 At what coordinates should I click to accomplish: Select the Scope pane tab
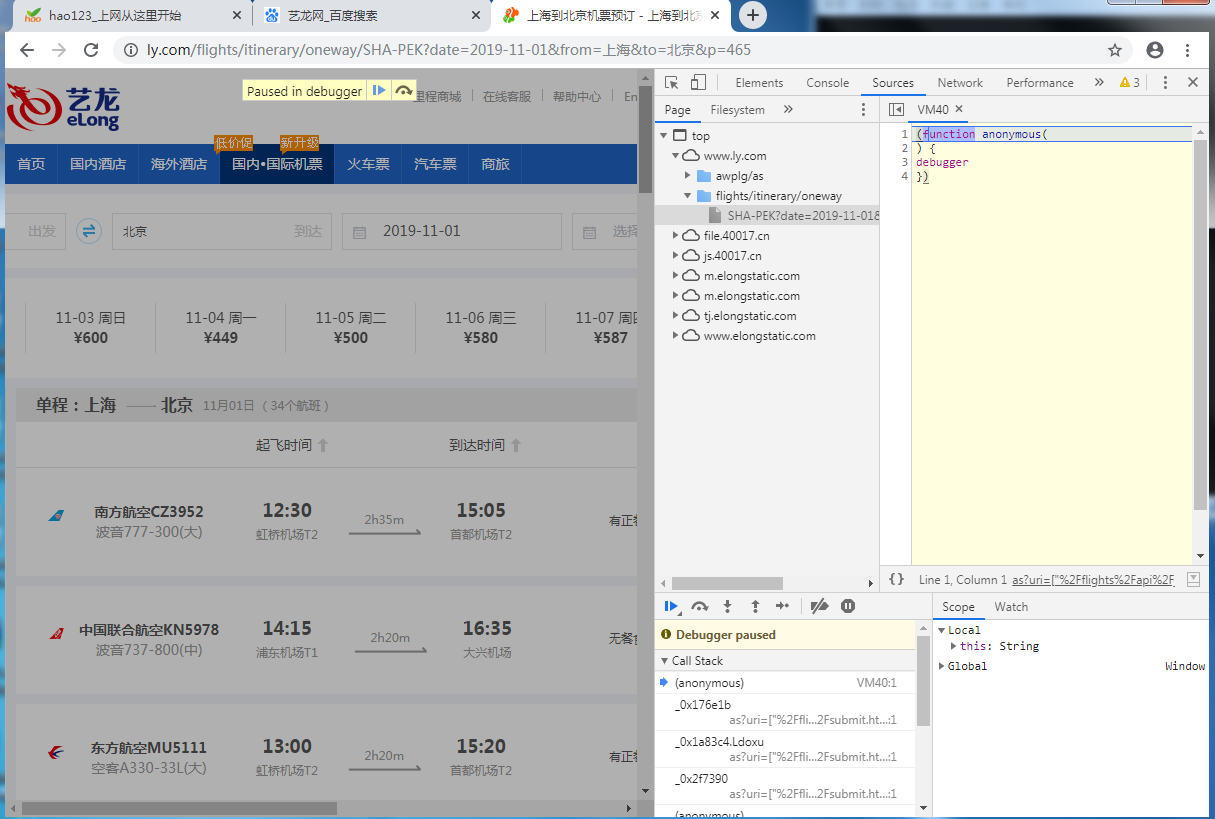(x=958, y=607)
